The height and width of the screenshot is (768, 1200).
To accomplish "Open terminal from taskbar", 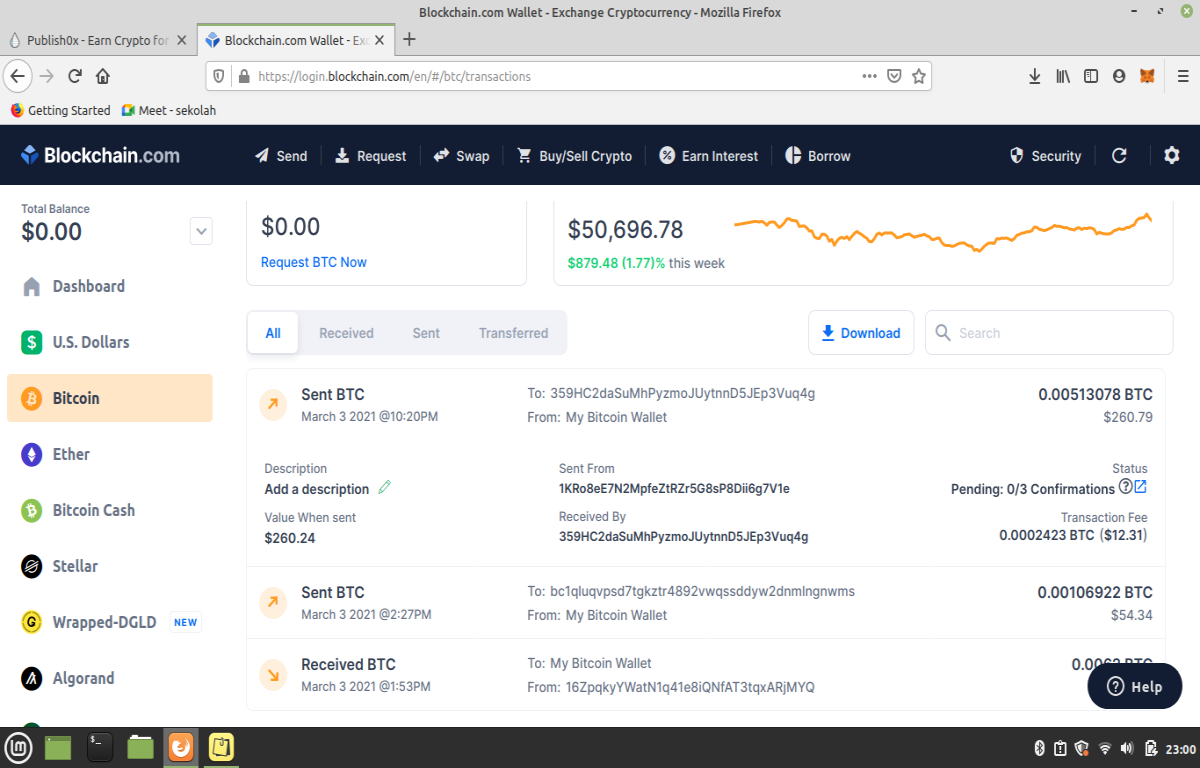I will [x=100, y=747].
